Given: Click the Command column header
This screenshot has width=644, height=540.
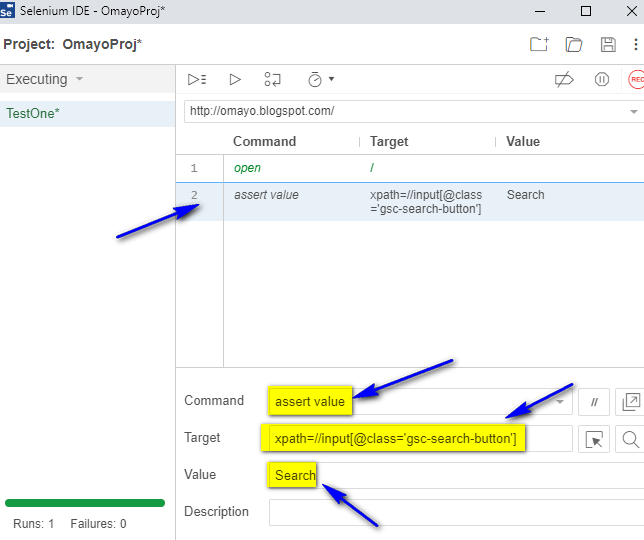Looking at the screenshot, I should click(264, 141).
